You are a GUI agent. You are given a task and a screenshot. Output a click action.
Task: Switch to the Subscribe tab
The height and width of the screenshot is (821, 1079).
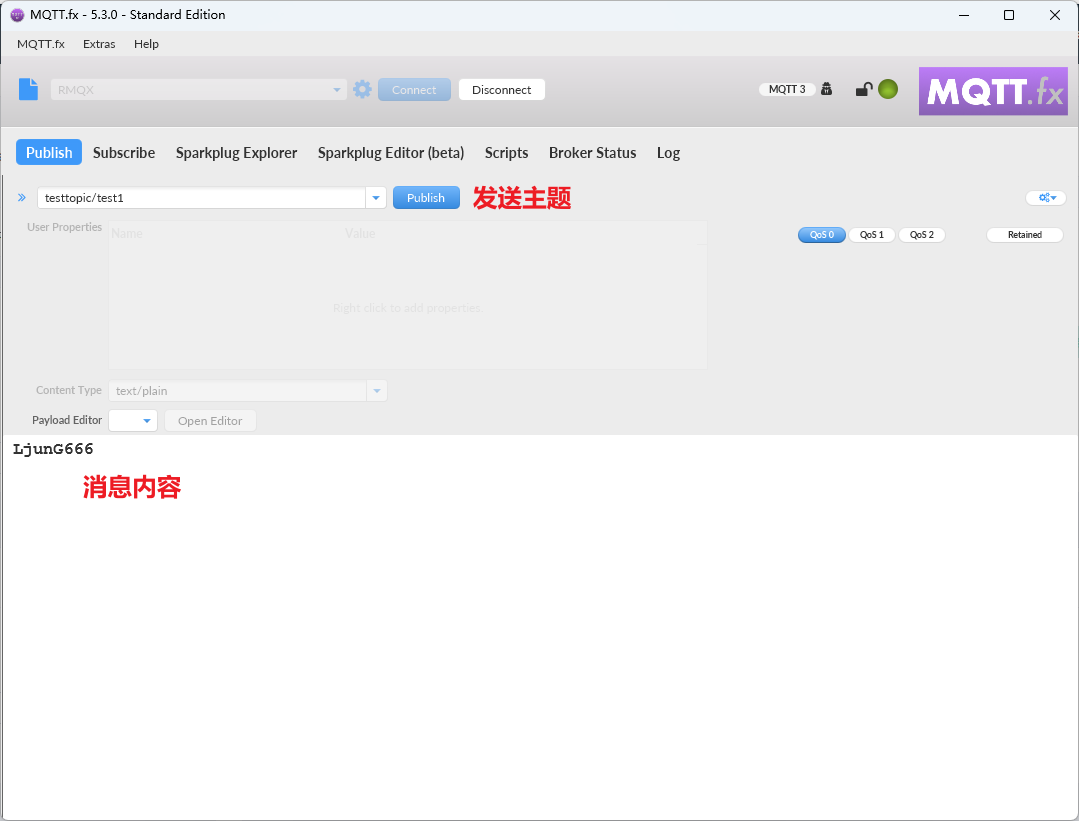pos(124,153)
